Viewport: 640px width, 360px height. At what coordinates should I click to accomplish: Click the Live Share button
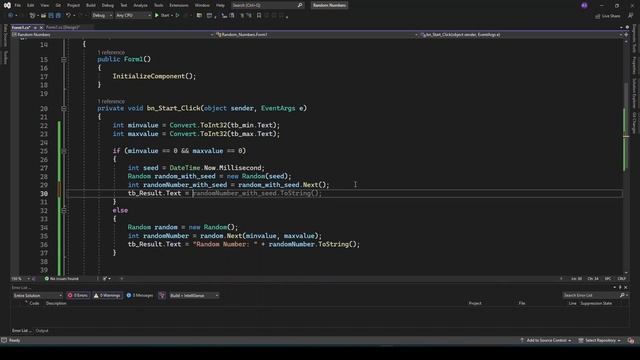click(608, 16)
